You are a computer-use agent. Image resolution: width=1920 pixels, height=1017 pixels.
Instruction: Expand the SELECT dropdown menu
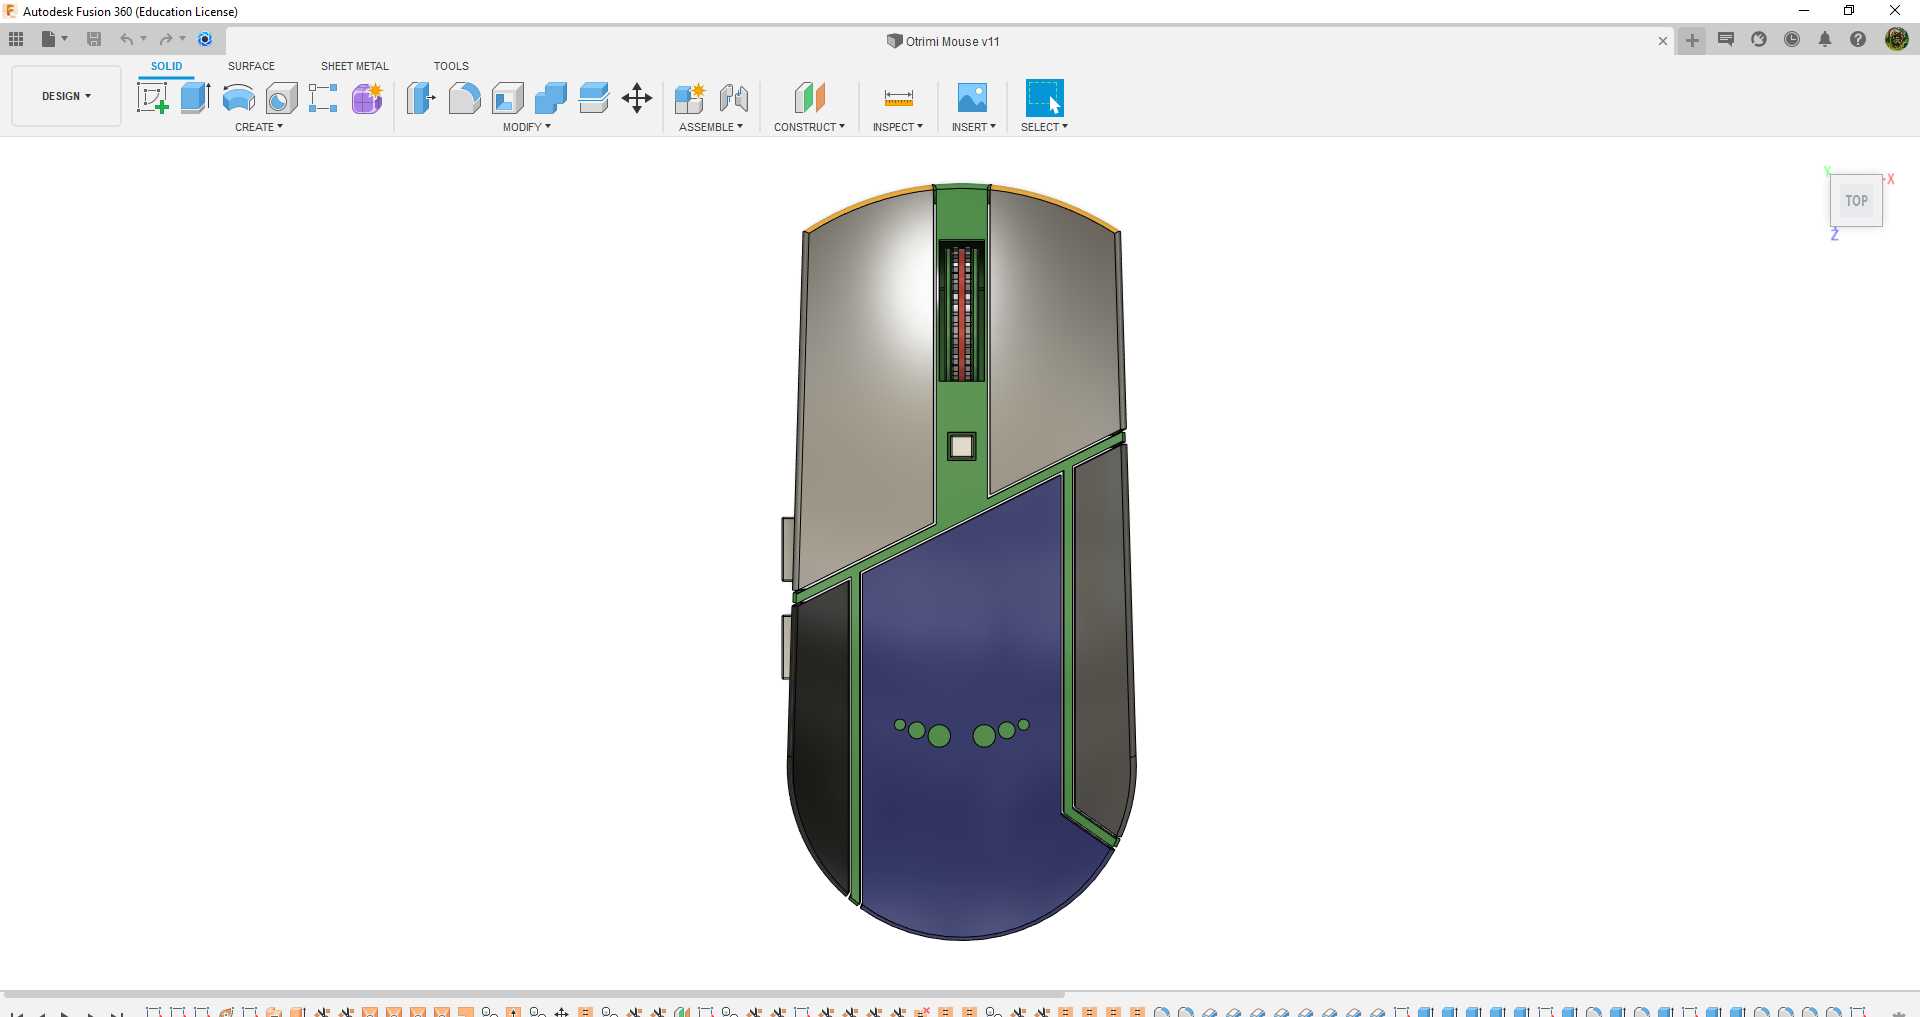pos(1045,127)
